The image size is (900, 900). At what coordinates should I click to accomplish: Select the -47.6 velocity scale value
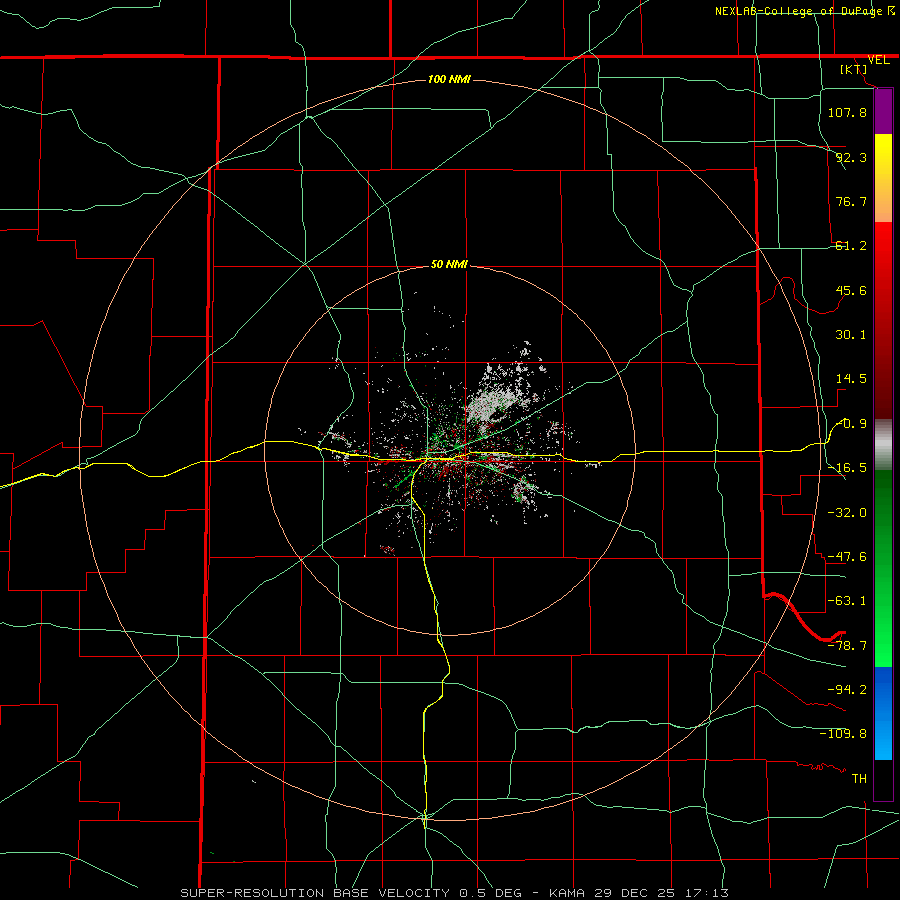click(847, 557)
